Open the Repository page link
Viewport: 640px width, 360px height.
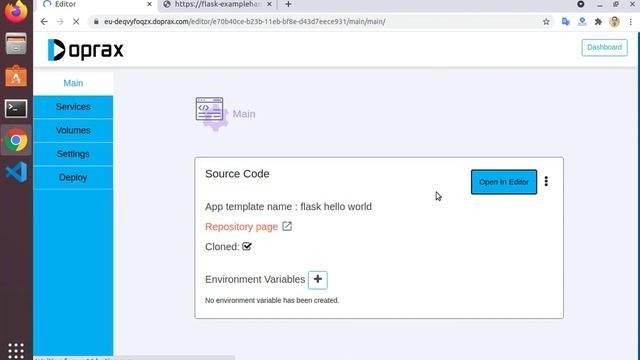point(241,227)
